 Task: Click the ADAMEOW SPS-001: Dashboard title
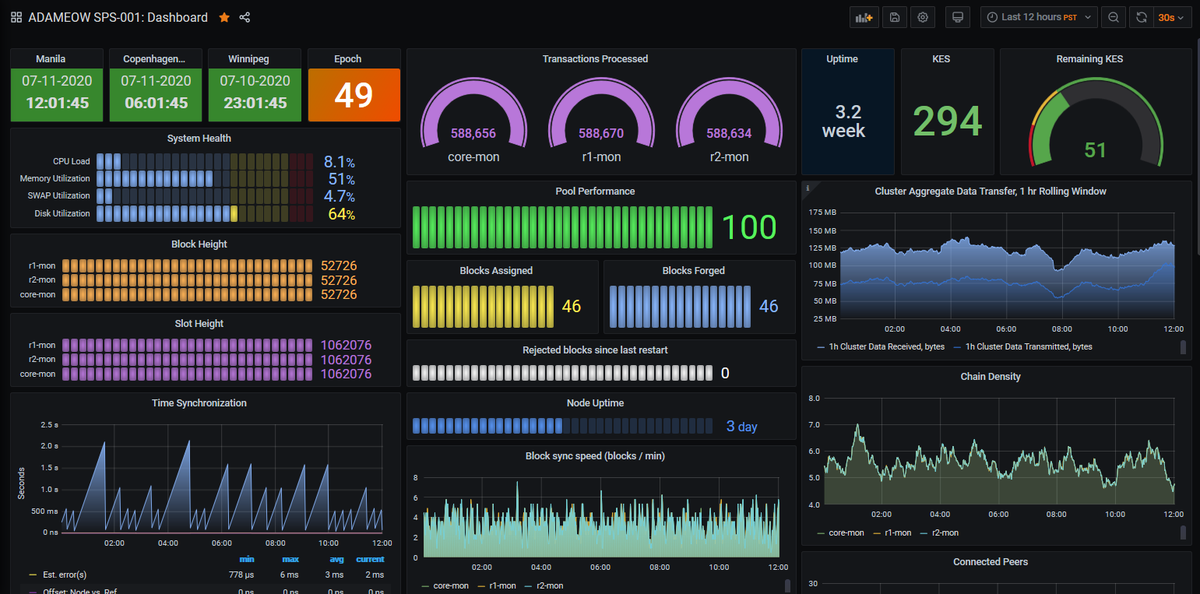click(118, 17)
